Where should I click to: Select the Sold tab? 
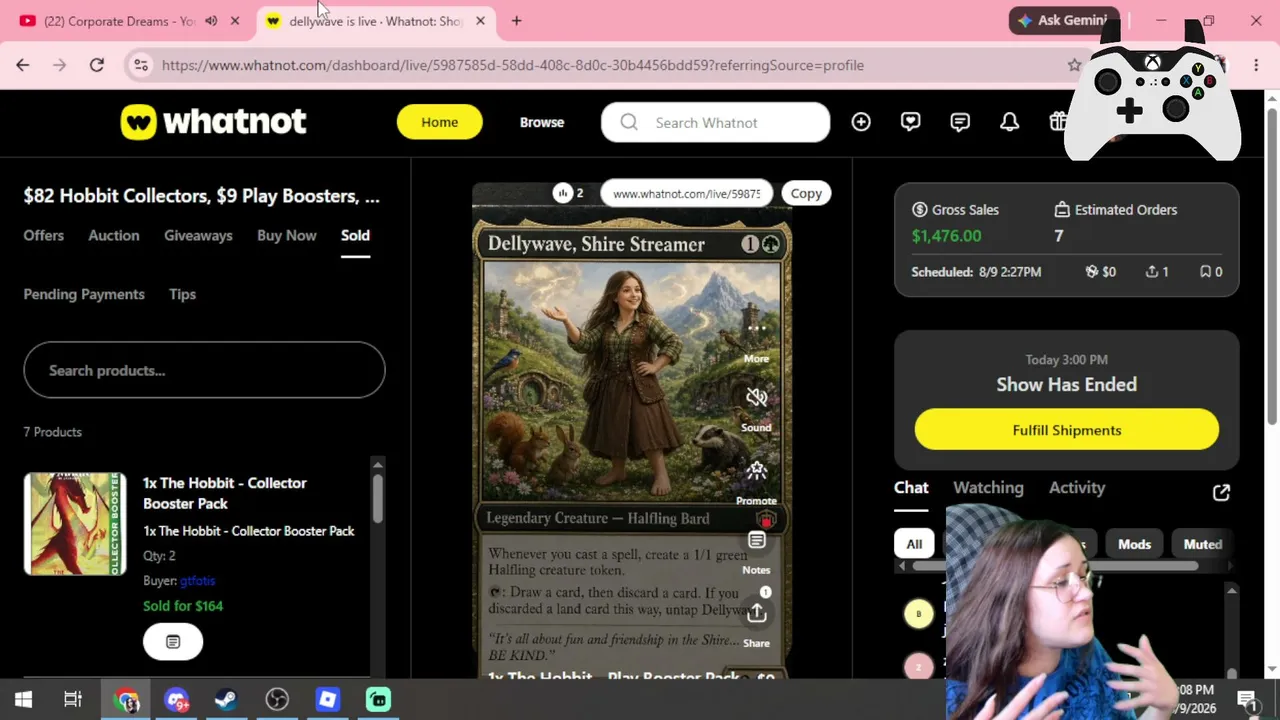coord(355,235)
